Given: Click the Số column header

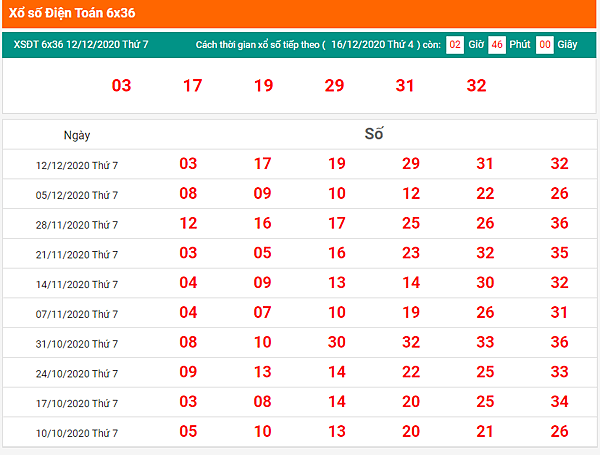Looking at the screenshot, I should (x=374, y=134).
